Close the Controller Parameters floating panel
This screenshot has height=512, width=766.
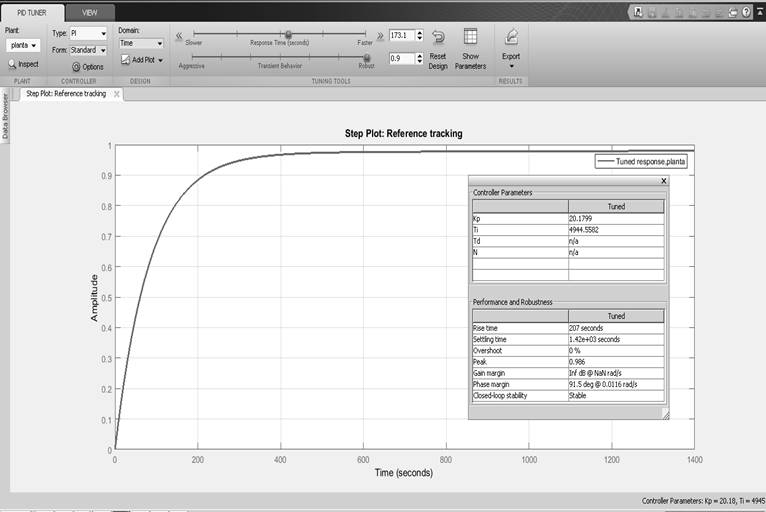(663, 181)
